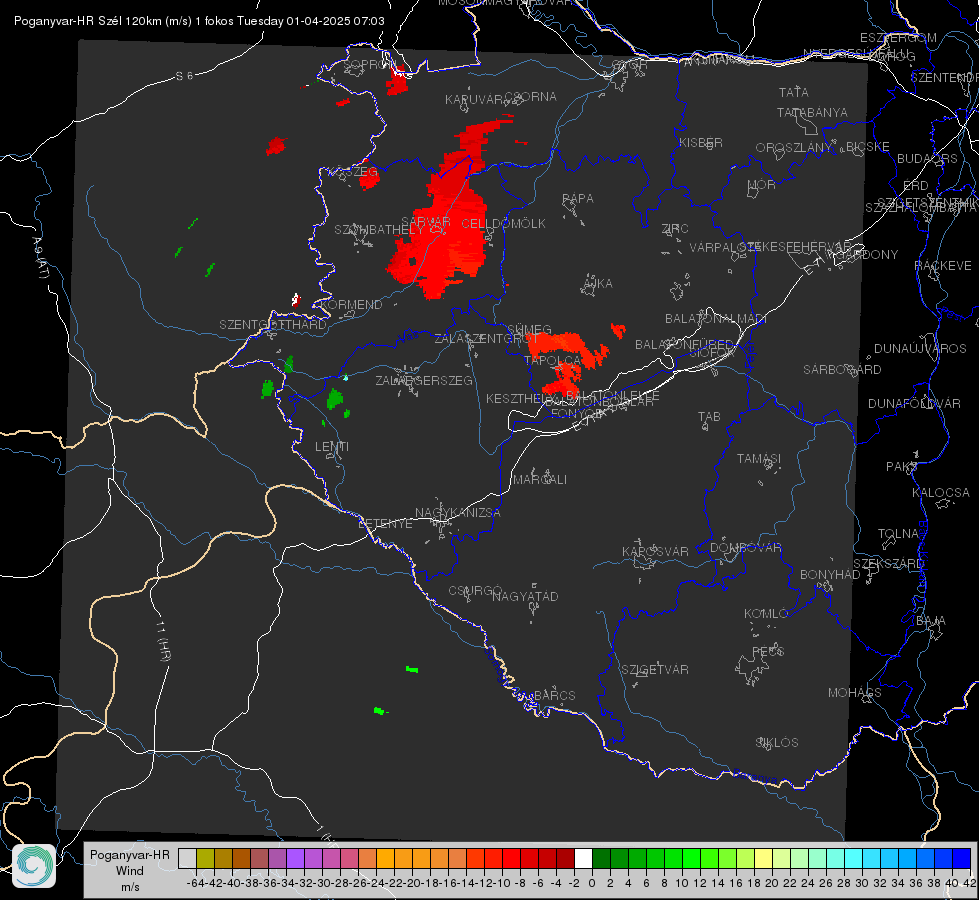The height and width of the screenshot is (900, 979).
Task: Select the olive swatch between -64 and -42
Action: tap(205, 858)
